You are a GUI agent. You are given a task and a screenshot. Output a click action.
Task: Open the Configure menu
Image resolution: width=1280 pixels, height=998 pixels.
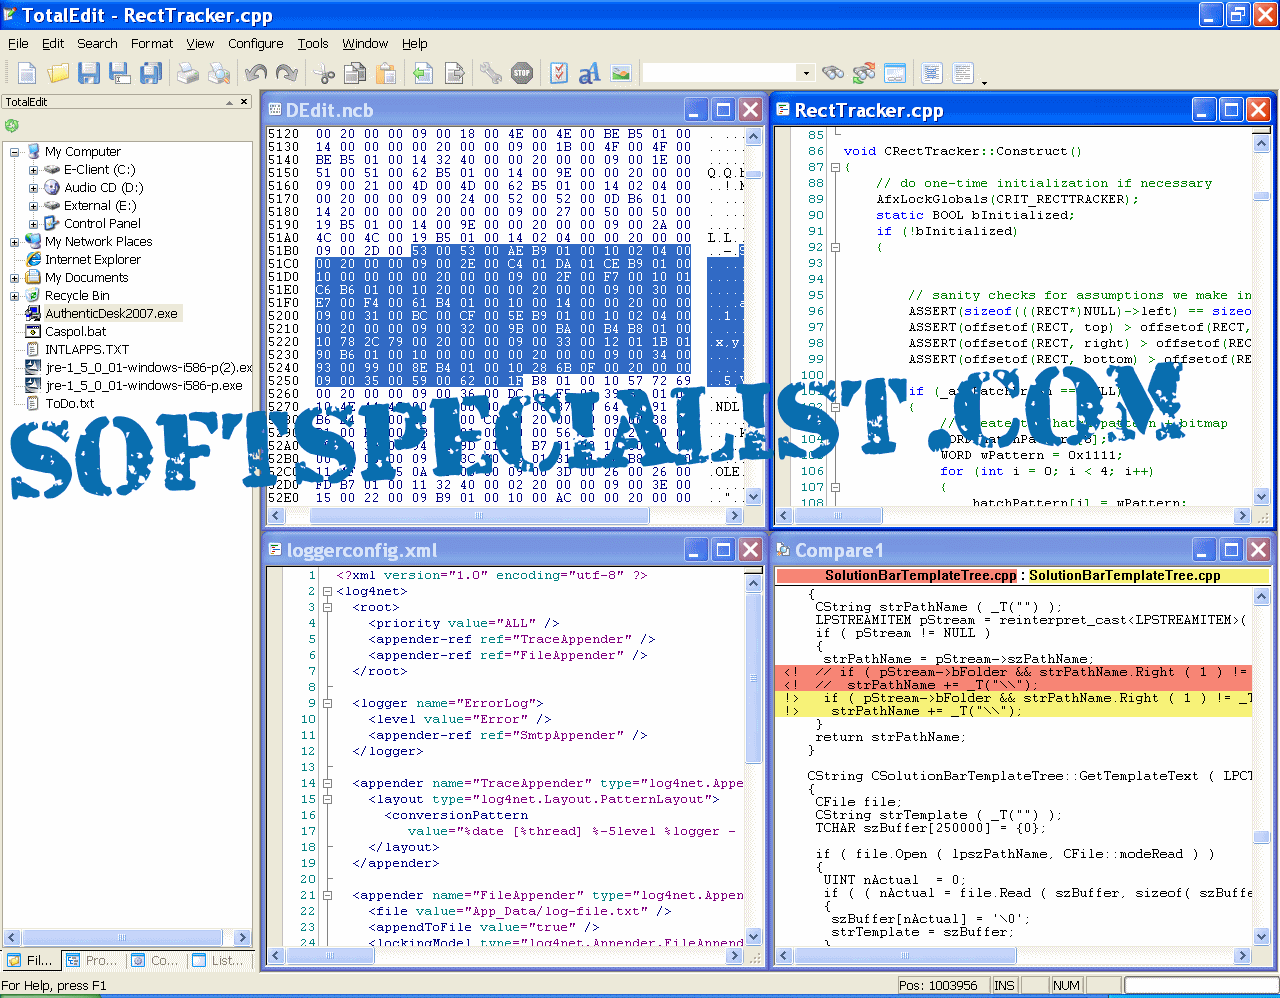click(256, 43)
